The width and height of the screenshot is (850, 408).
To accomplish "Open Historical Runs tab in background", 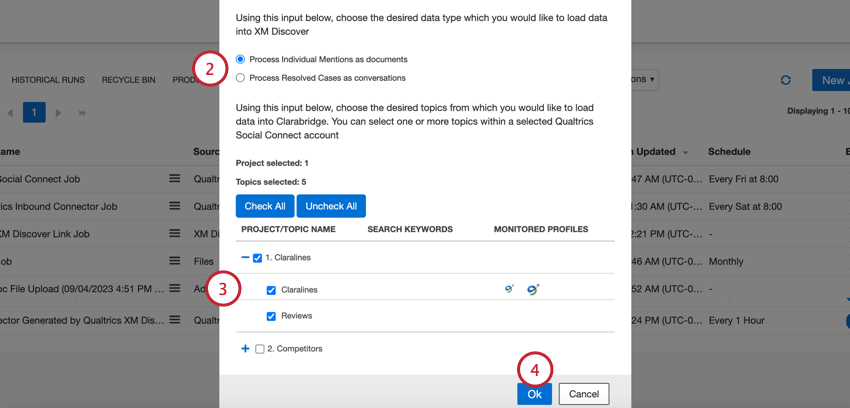I will (x=48, y=80).
